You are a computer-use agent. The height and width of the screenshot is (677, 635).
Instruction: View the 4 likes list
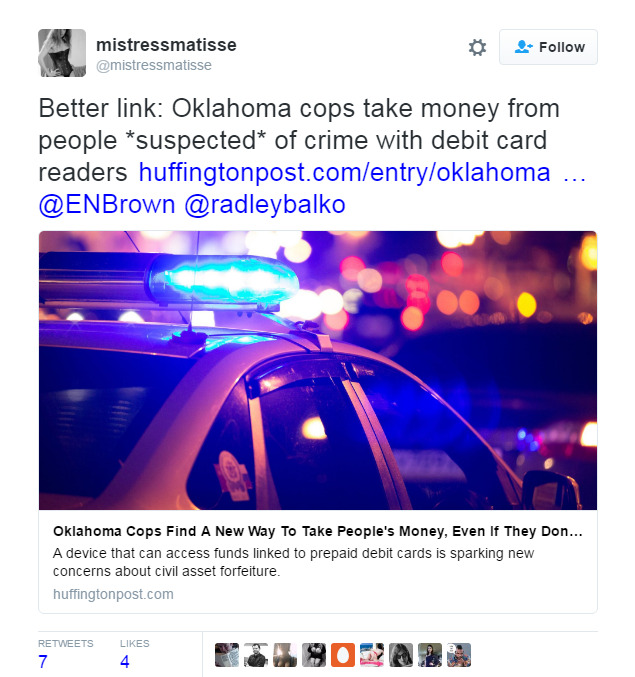[x=135, y=654]
